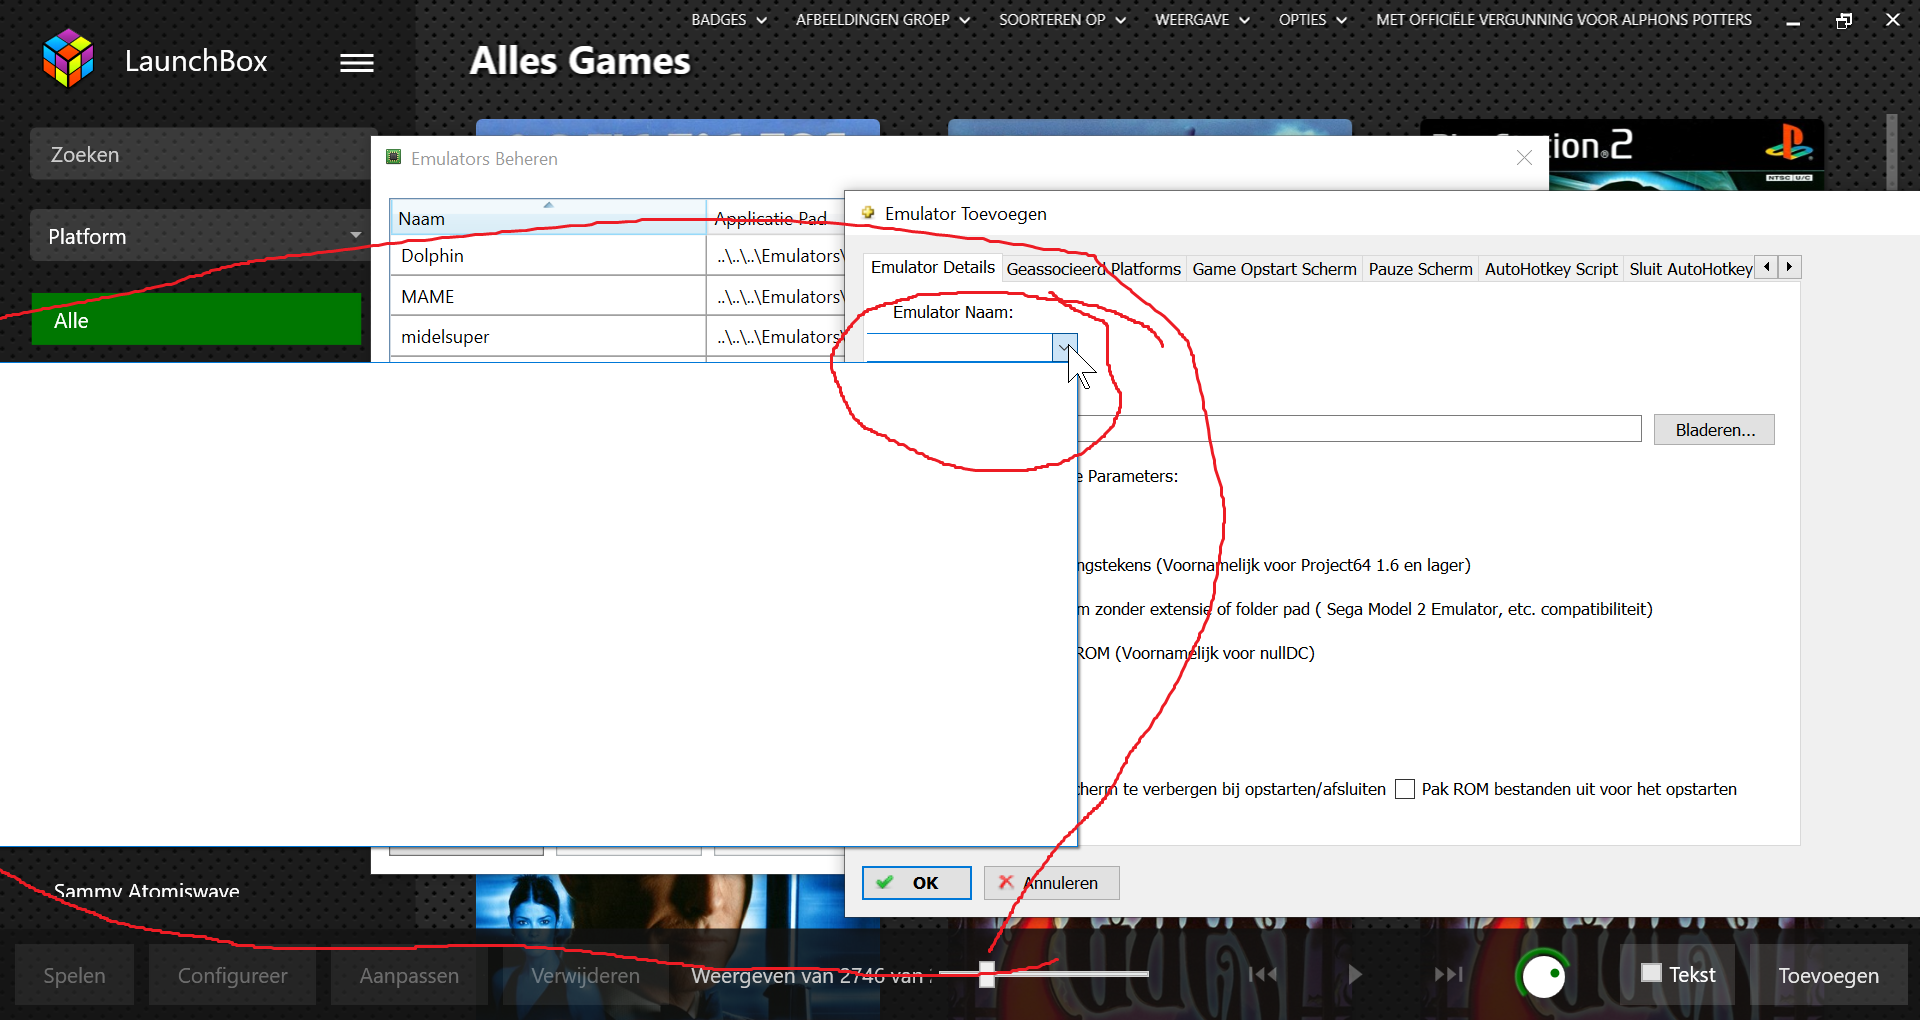Select the MAME emulator row
The height and width of the screenshot is (1020, 1920).
(617, 297)
